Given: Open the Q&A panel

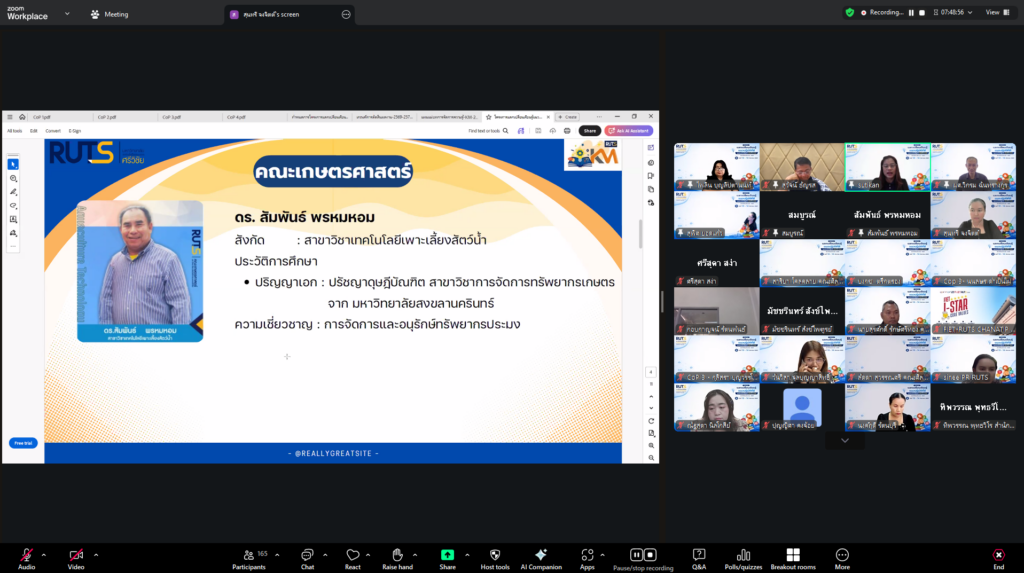Looking at the screenshot, I should point(699,559).
